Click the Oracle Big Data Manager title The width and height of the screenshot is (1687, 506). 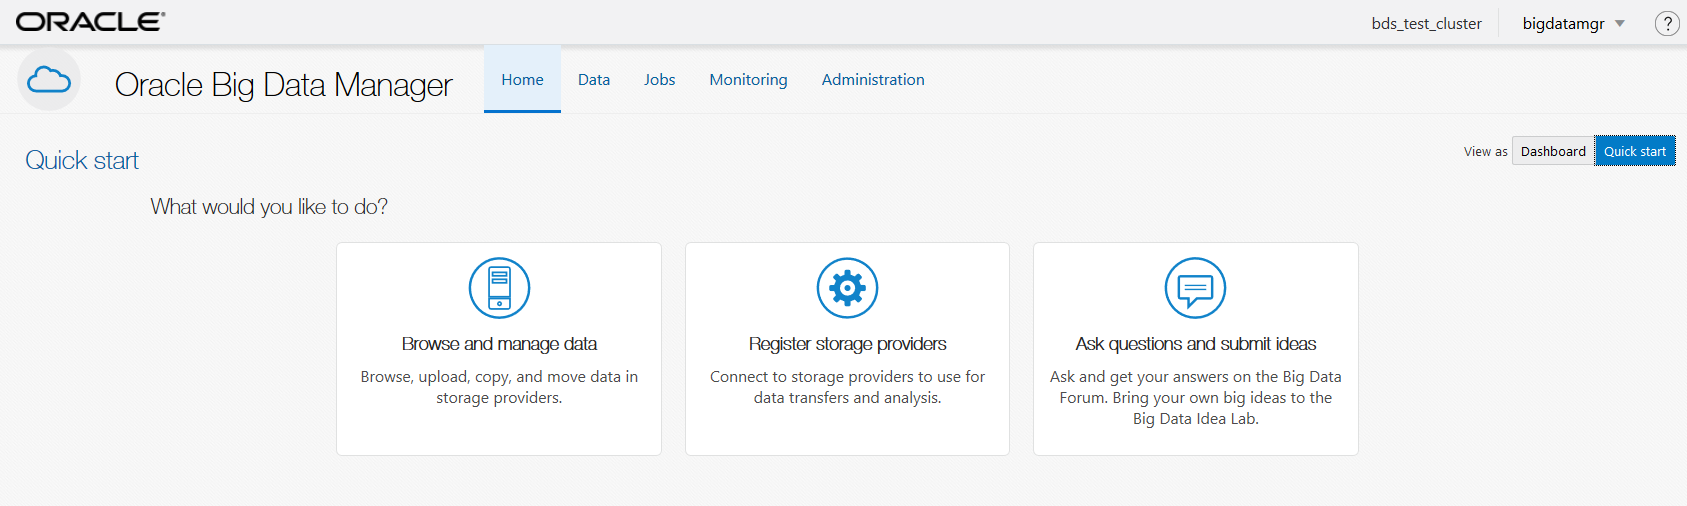[x=284, y=85]
